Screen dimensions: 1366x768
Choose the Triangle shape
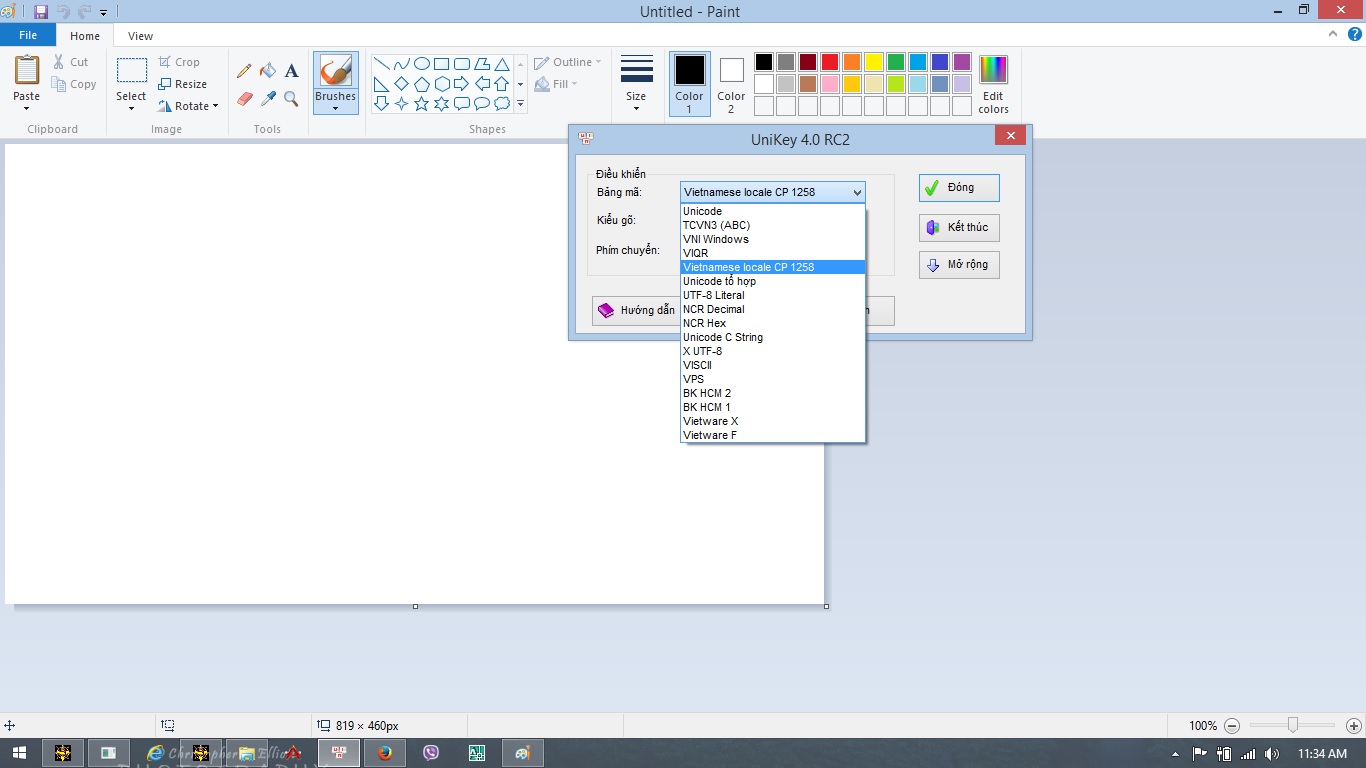[x=501, y=63]
